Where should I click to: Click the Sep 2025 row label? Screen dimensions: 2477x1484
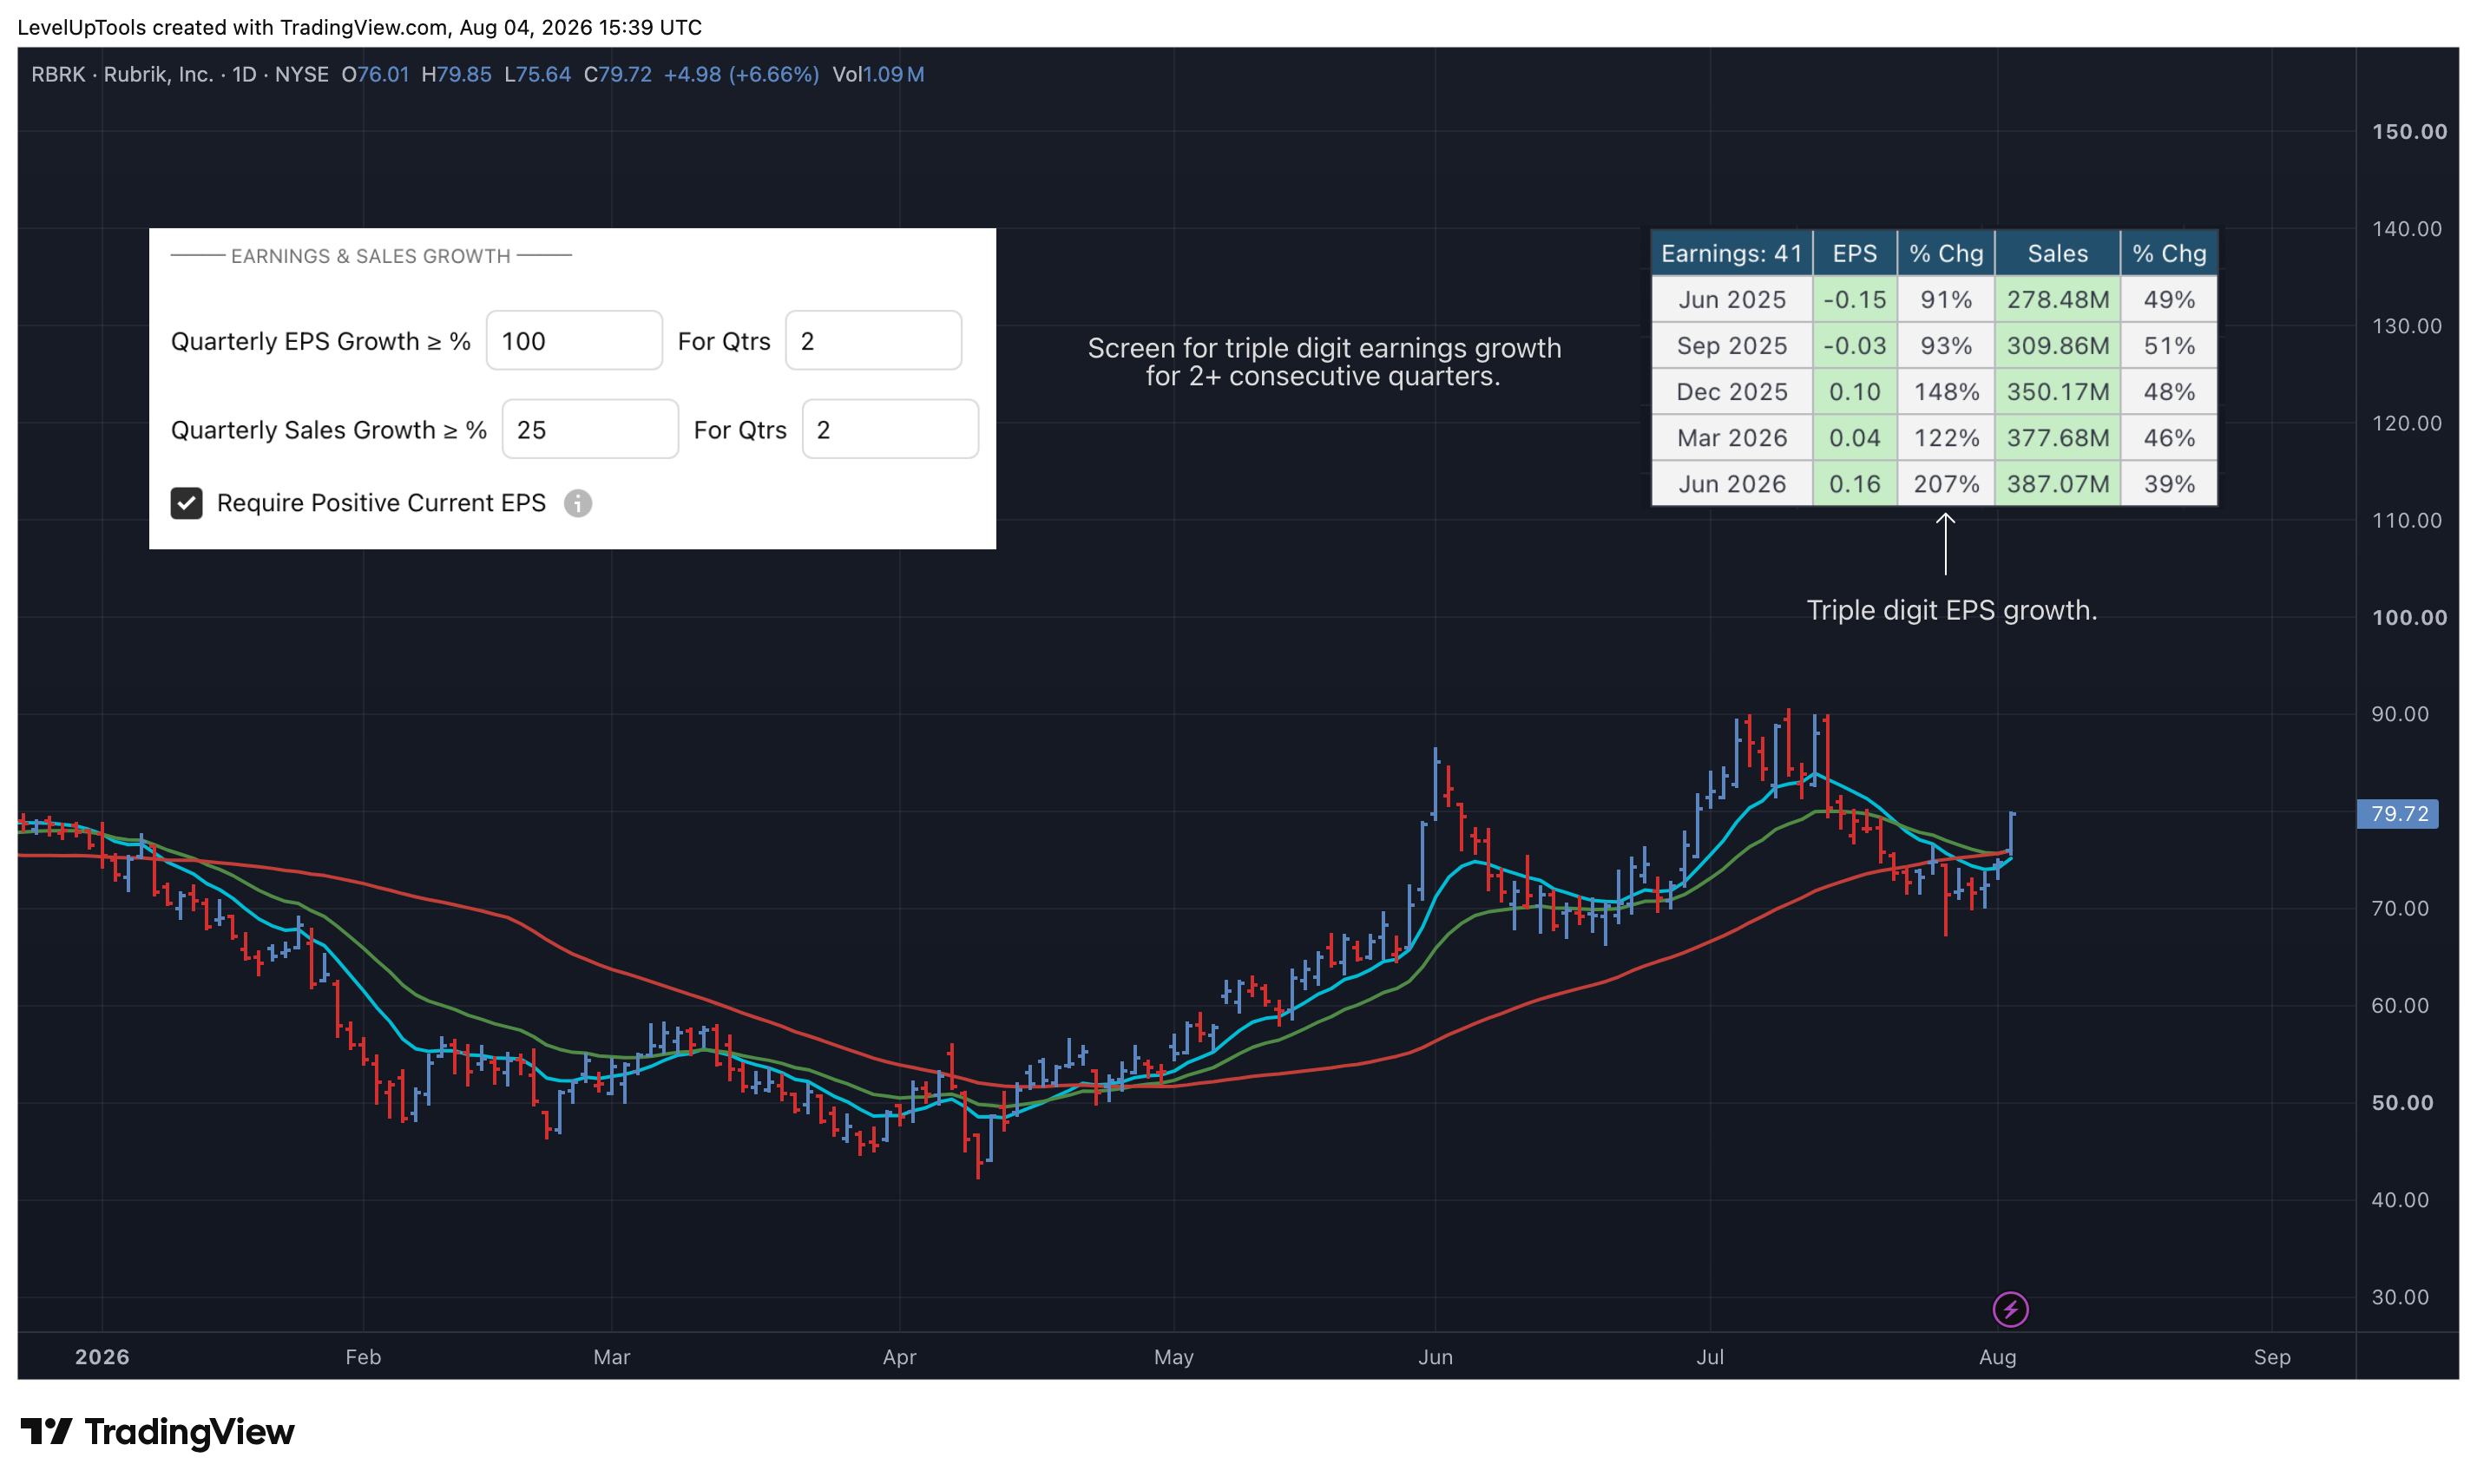(x=1731, y=346)
